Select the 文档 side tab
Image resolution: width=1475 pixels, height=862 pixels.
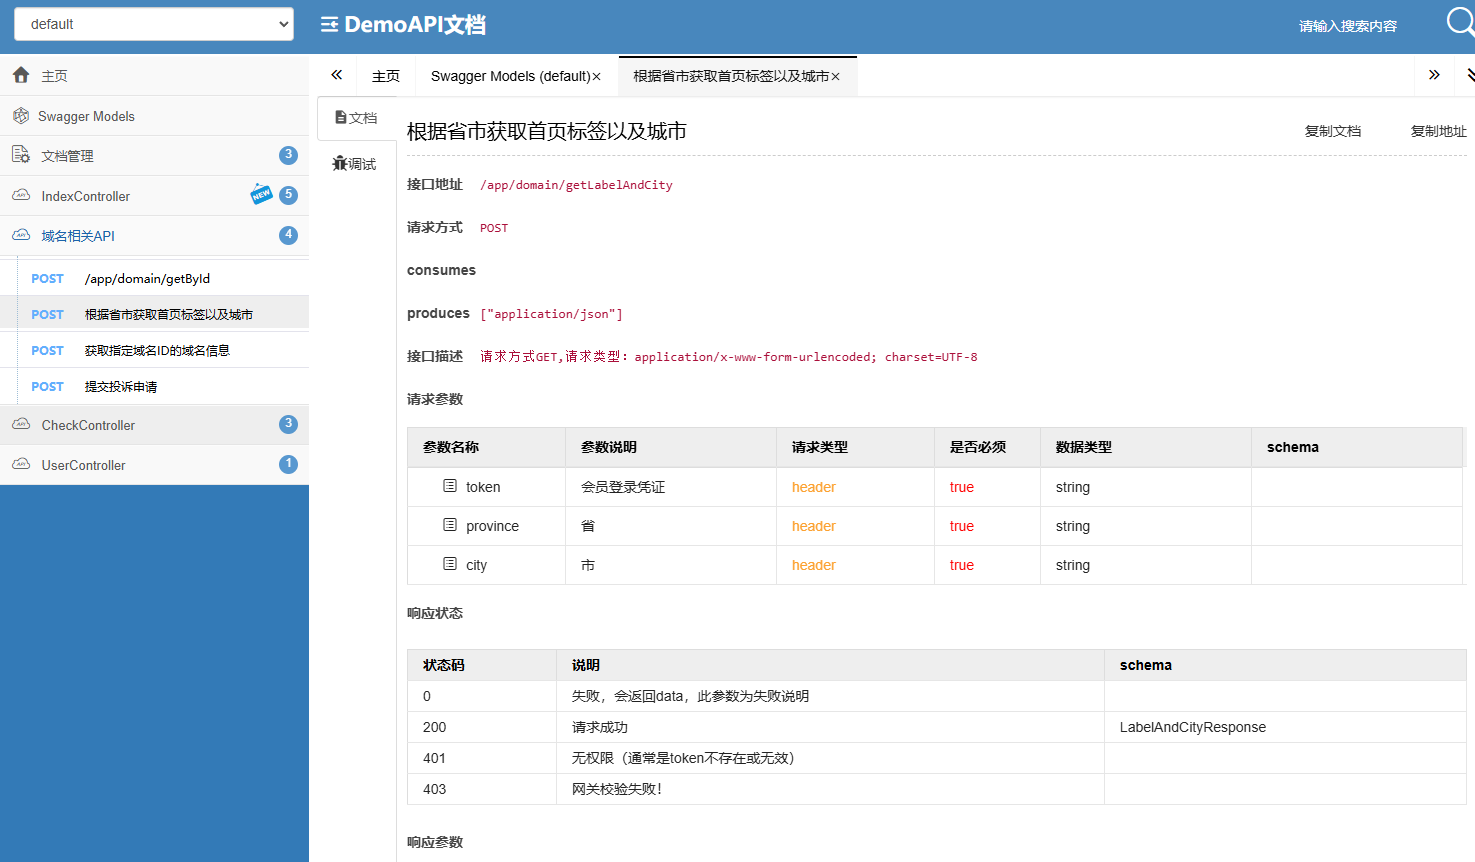(x=356, y=118)
